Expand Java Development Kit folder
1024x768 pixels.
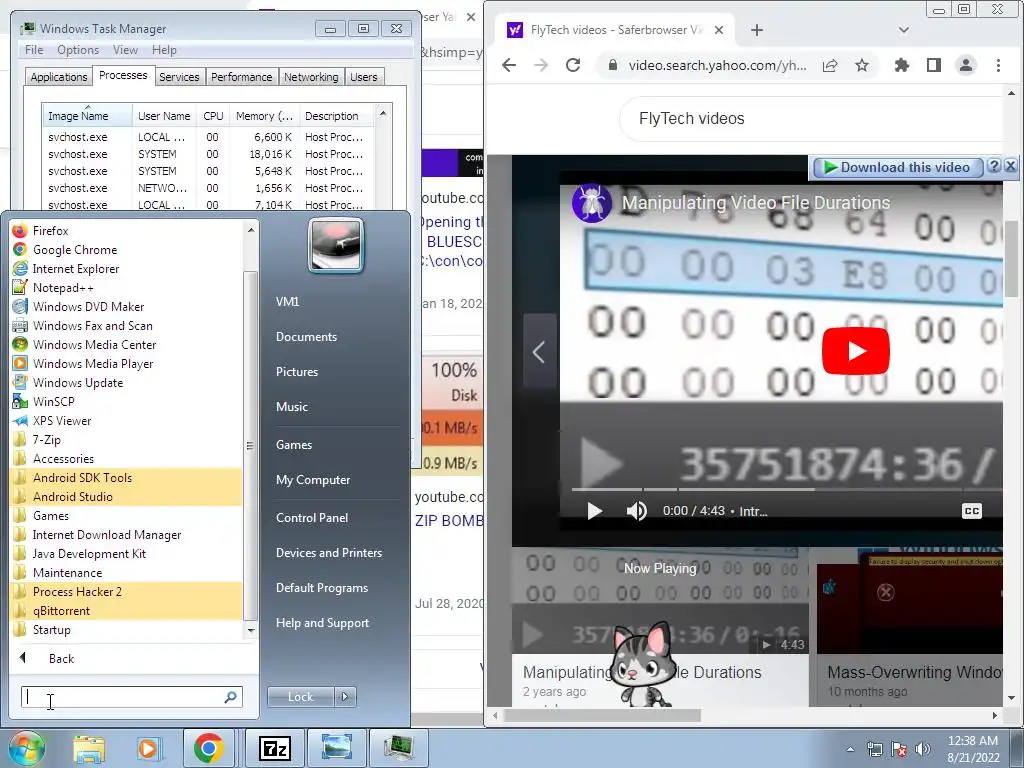tap(89, 553)
